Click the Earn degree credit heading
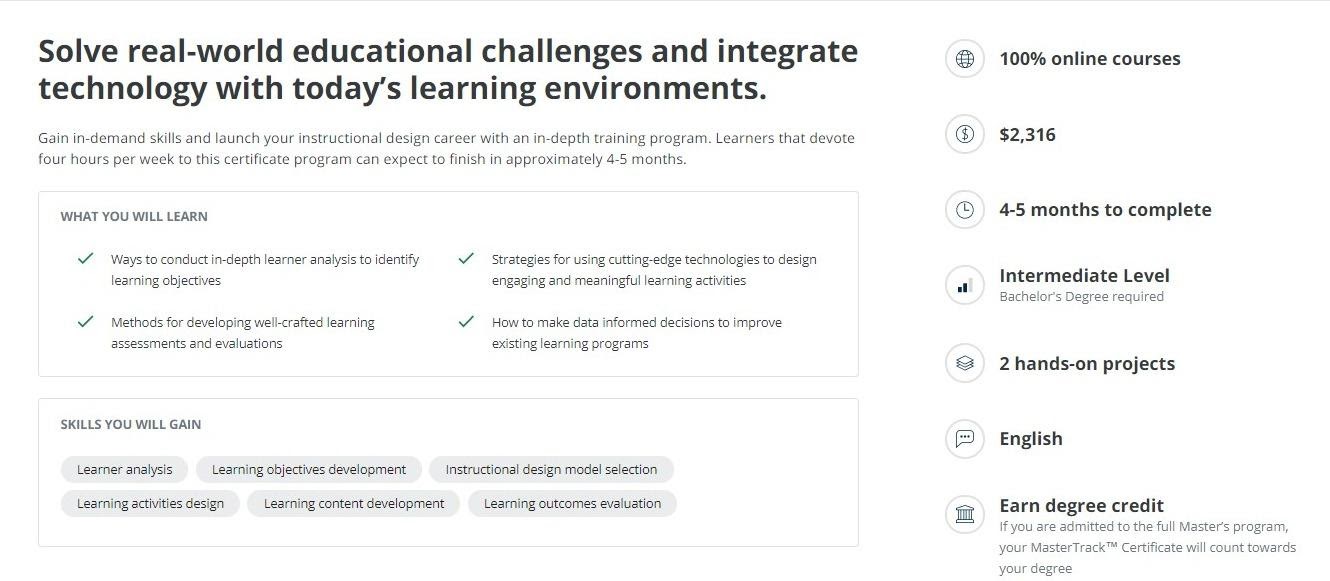 click(1081, 506)
